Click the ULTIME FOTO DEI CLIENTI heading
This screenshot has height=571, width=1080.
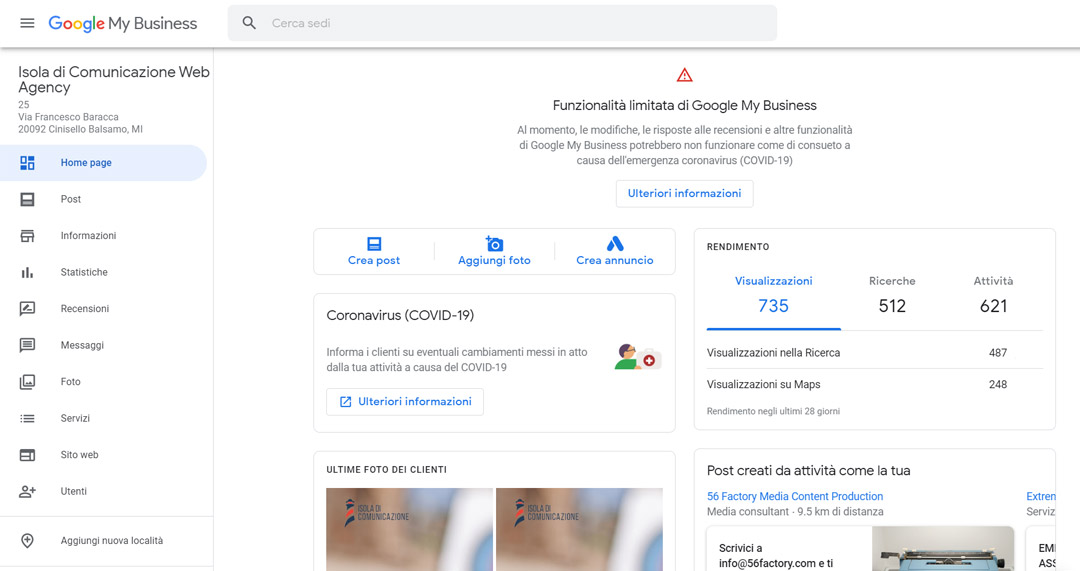pos(386,470)
